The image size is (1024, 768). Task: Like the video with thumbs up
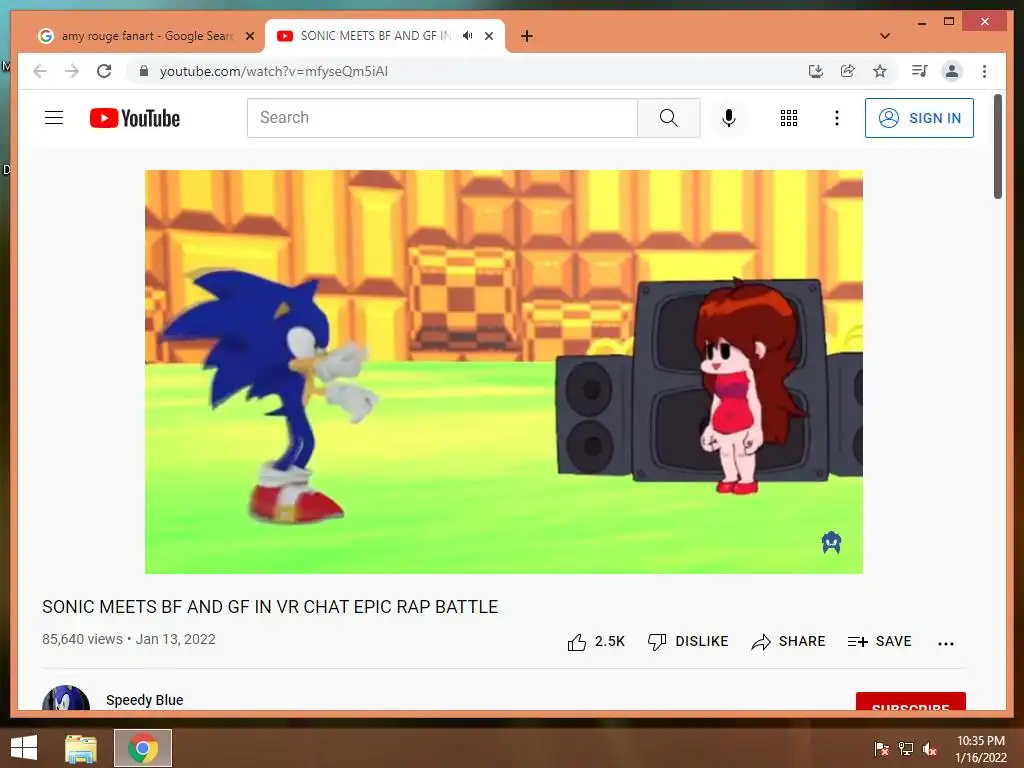click(596, 642)
